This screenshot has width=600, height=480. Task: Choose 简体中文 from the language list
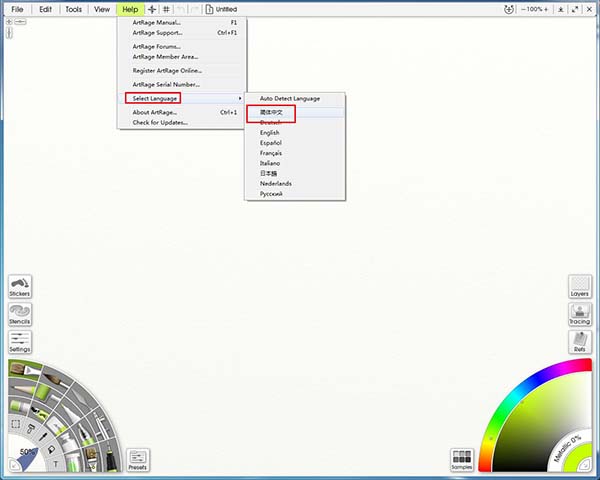click(x=273, y=111)
